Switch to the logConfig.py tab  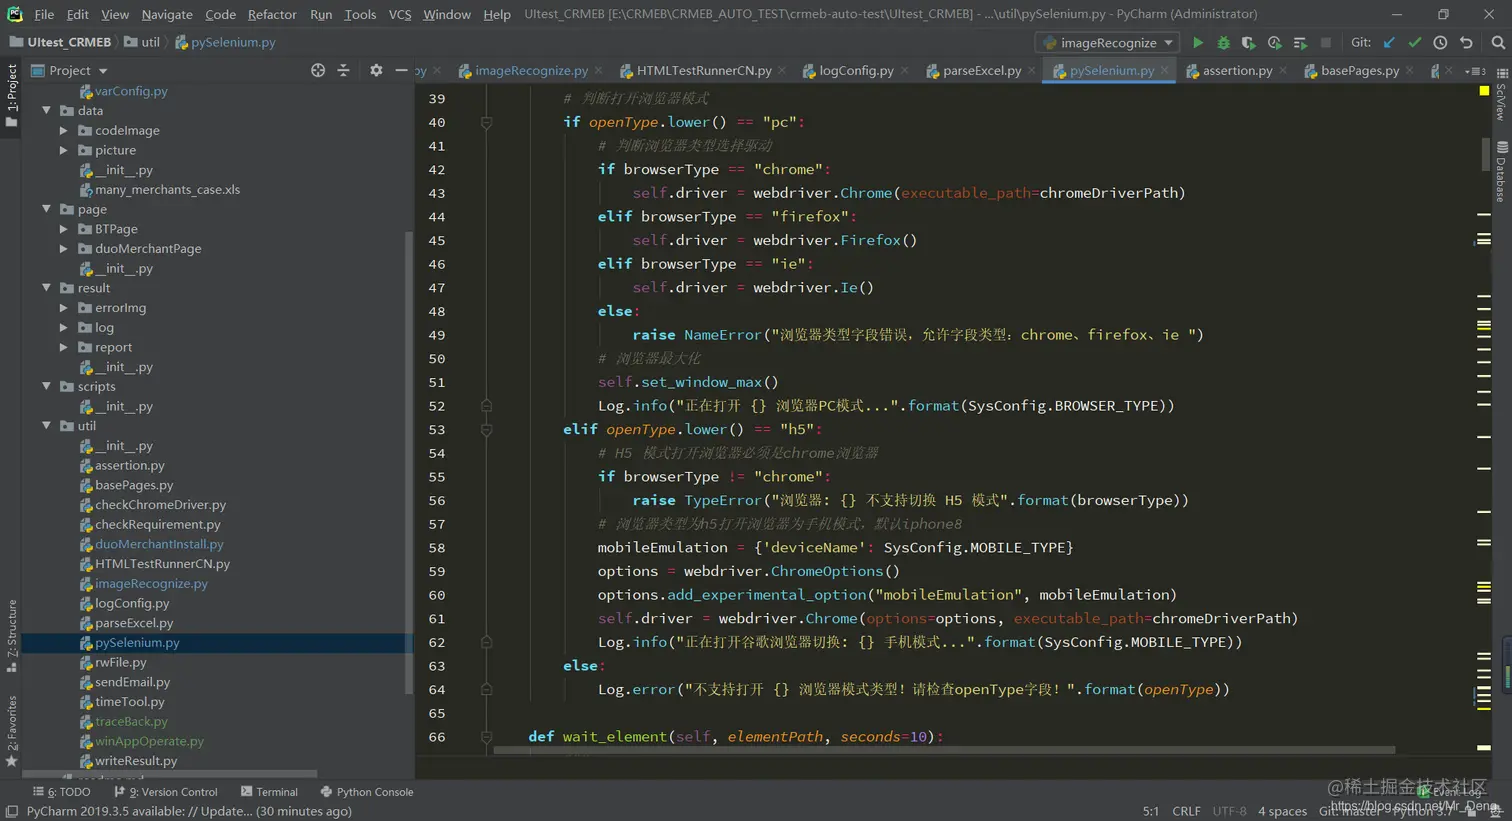855,71
